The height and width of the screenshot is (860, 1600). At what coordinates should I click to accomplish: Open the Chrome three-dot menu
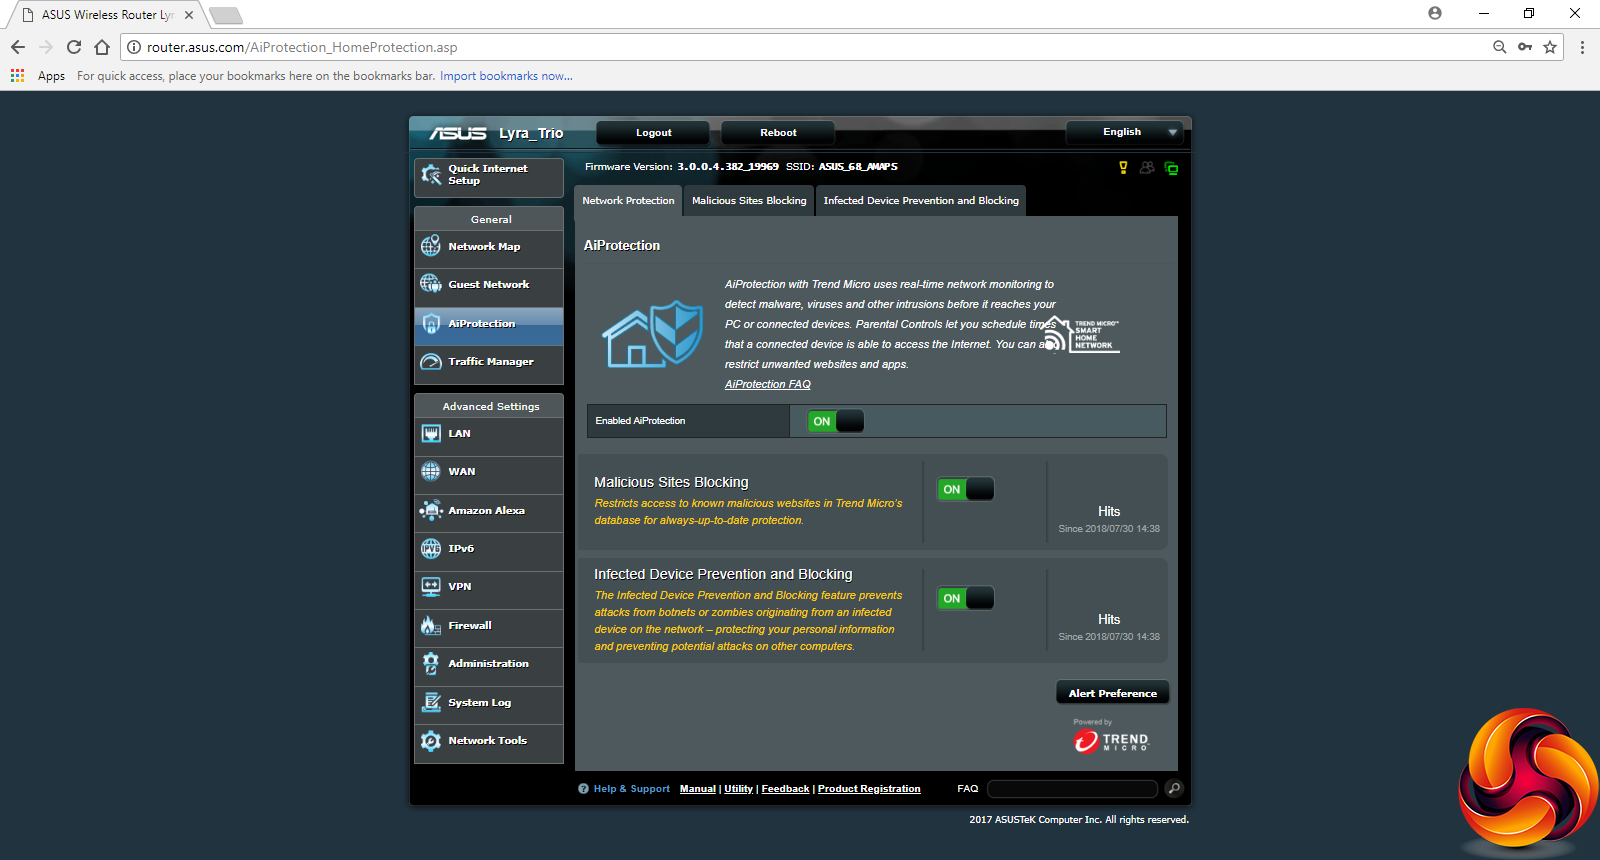click(1582, 47)
